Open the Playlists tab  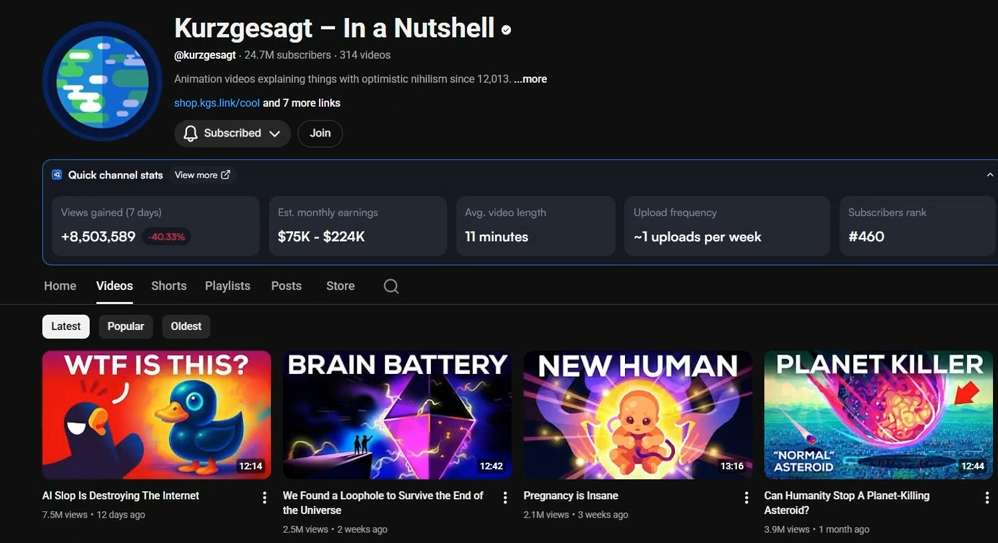(x=227, y=286)
